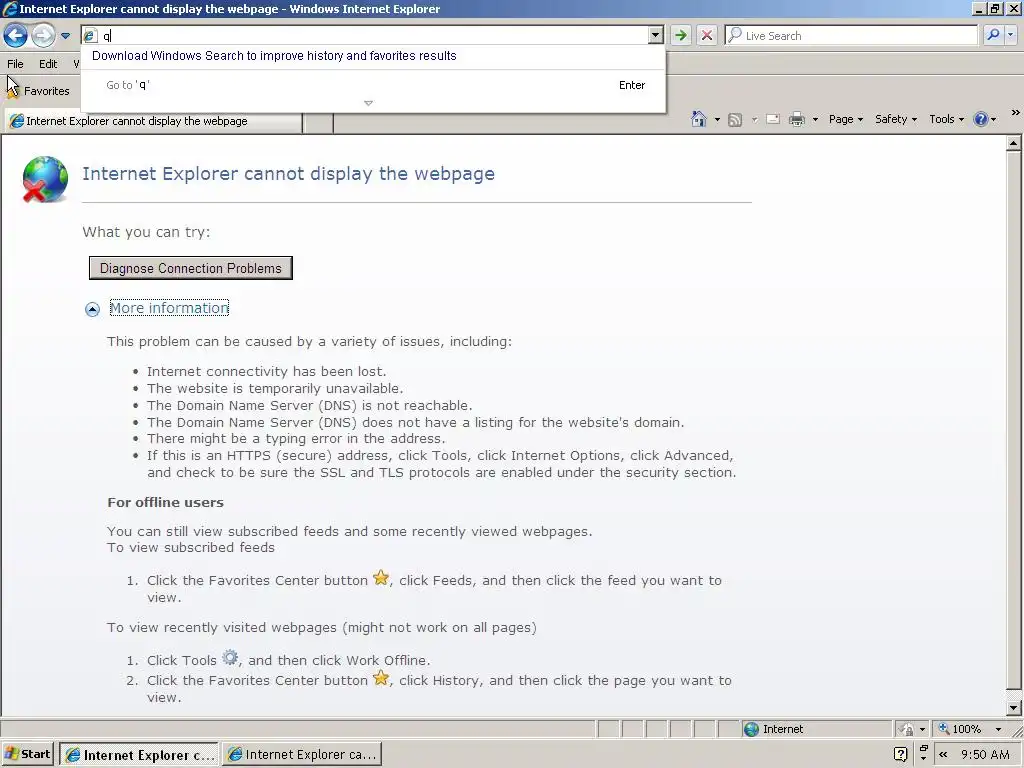Open the zoom level dropdown arrow
Viewport: 1024px width, 768px height.
[998, 729]
